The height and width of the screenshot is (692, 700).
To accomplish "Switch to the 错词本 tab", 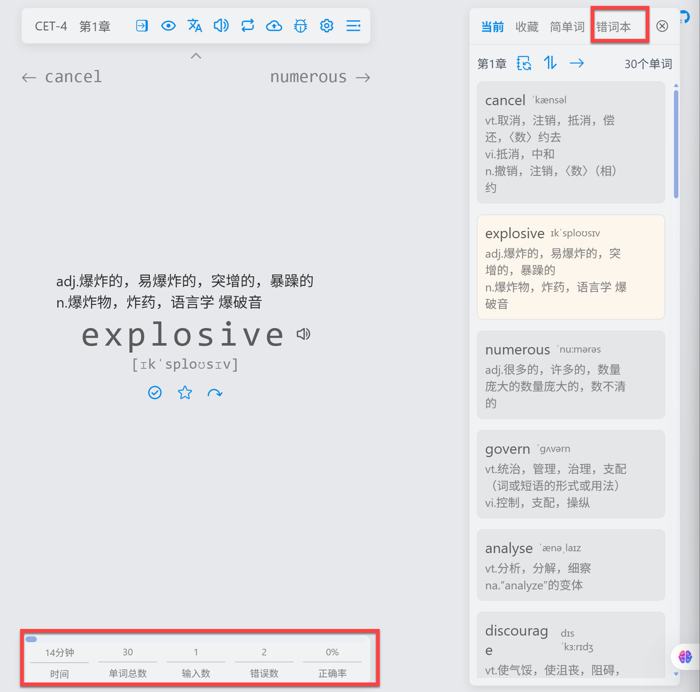I will coord(613,27).
